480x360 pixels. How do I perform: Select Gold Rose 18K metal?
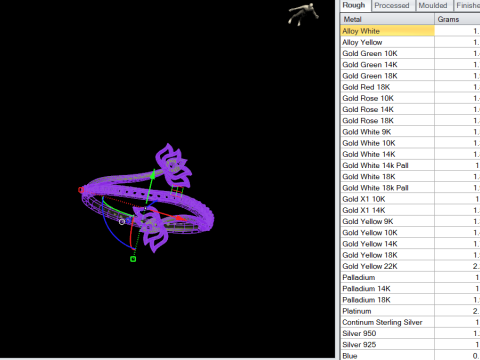410,121
